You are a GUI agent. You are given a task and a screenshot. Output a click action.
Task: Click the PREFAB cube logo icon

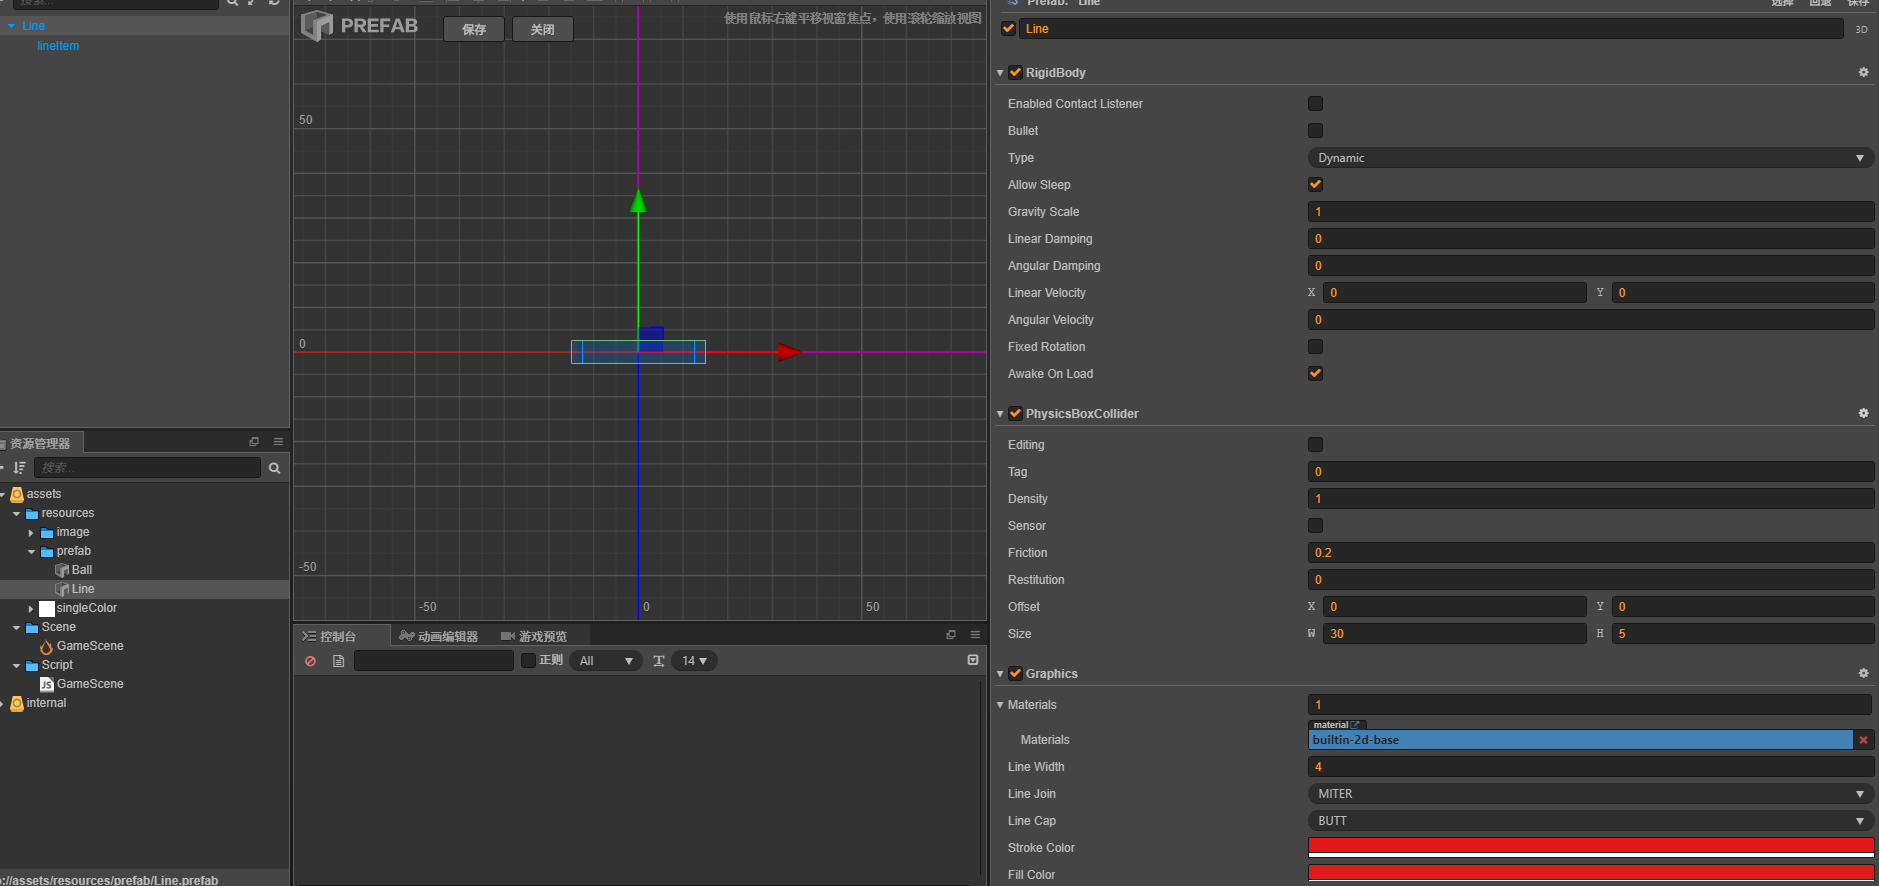tap(317, 26)
